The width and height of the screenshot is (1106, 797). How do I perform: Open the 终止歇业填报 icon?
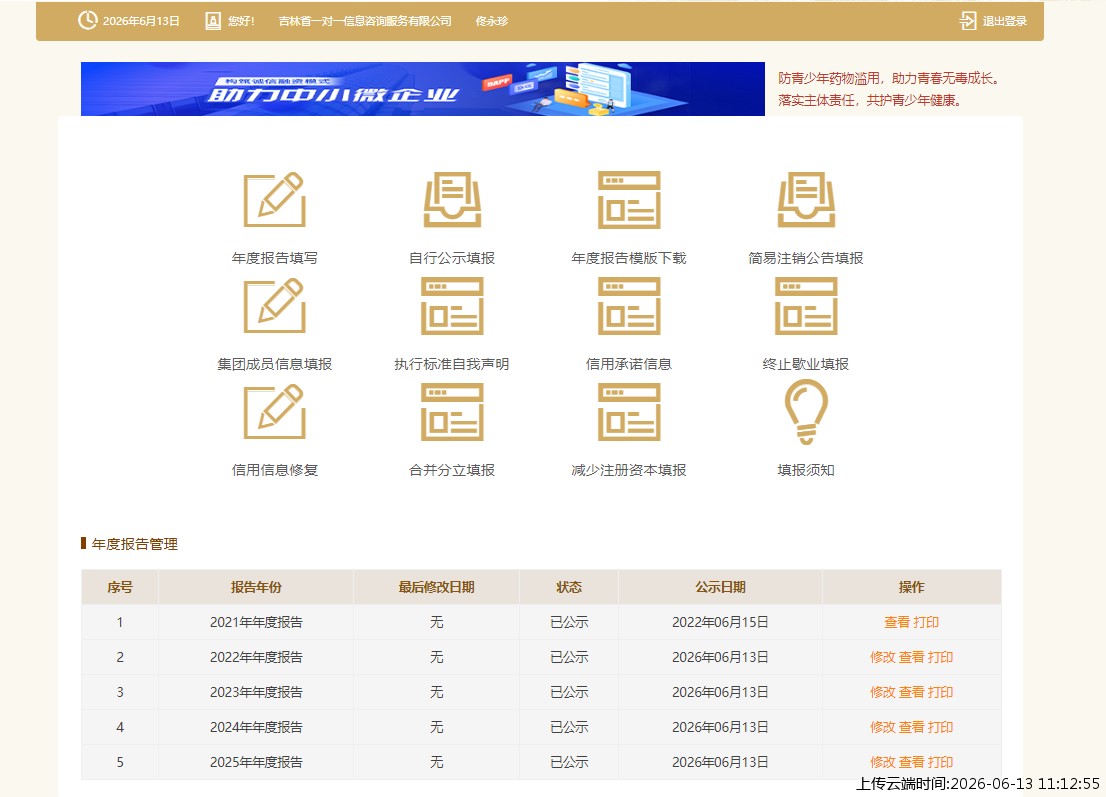pyautogui.click(x=806, y=305)
